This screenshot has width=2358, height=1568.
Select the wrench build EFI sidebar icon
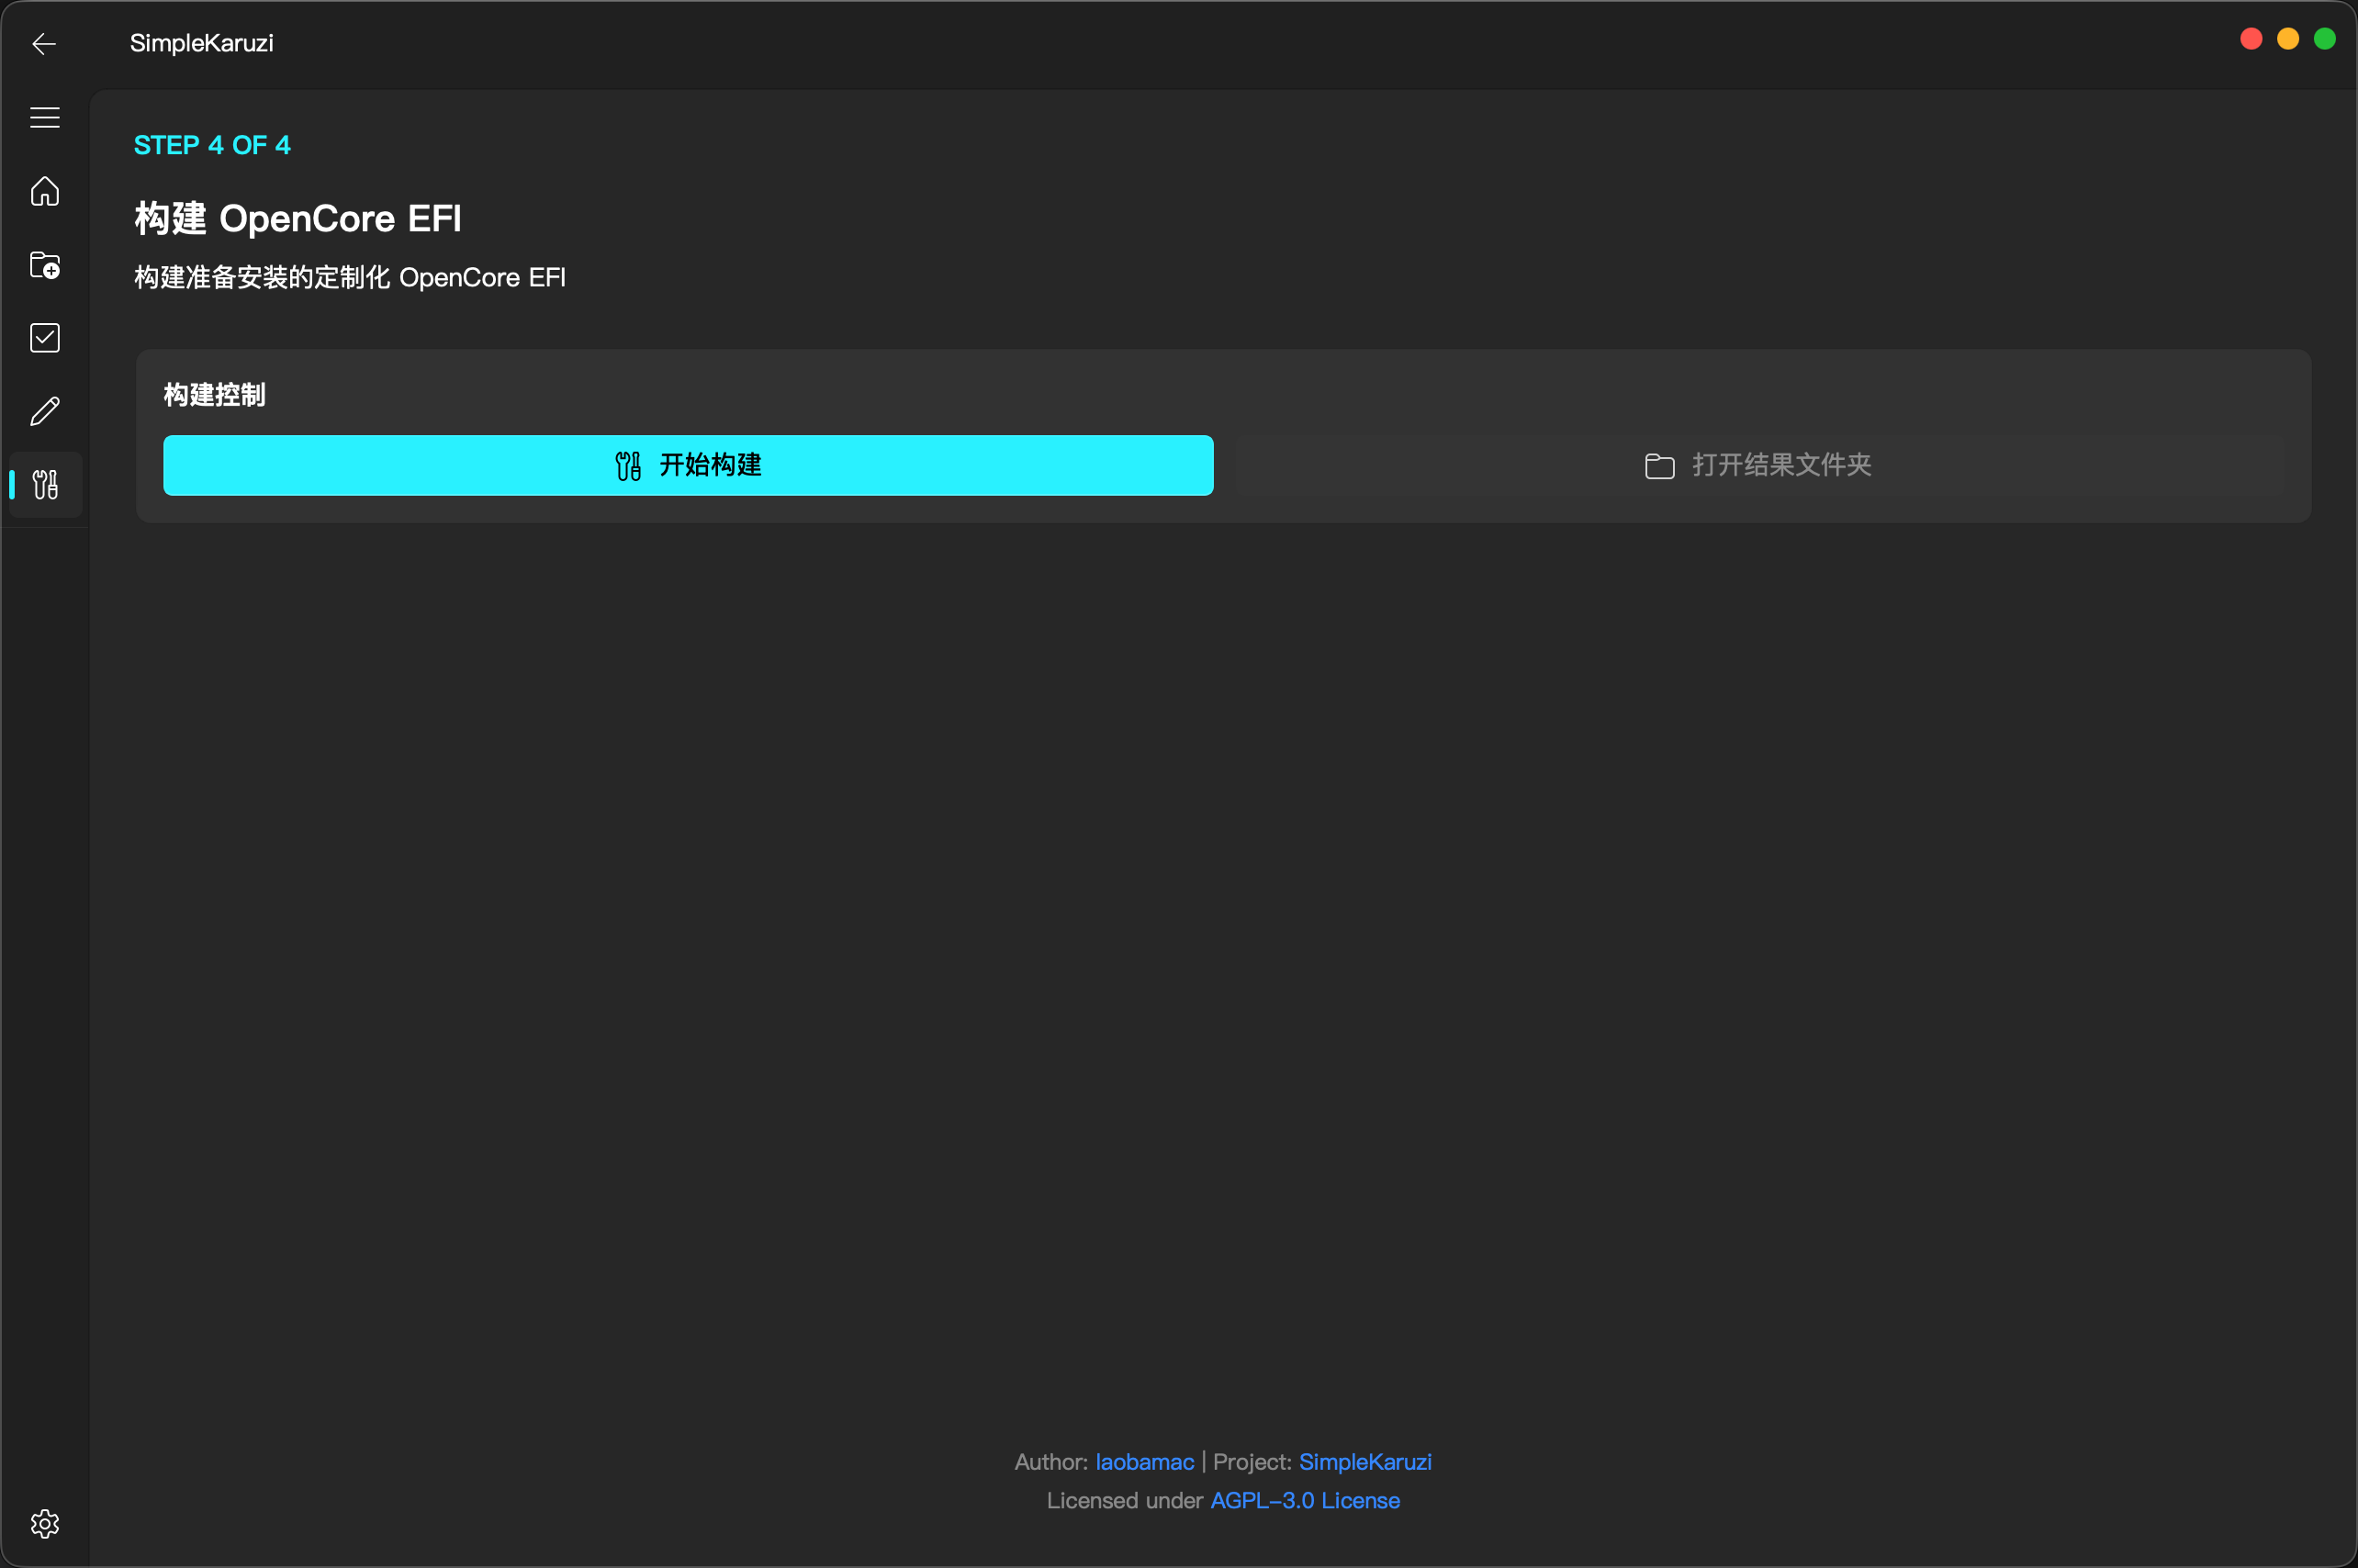45,485
